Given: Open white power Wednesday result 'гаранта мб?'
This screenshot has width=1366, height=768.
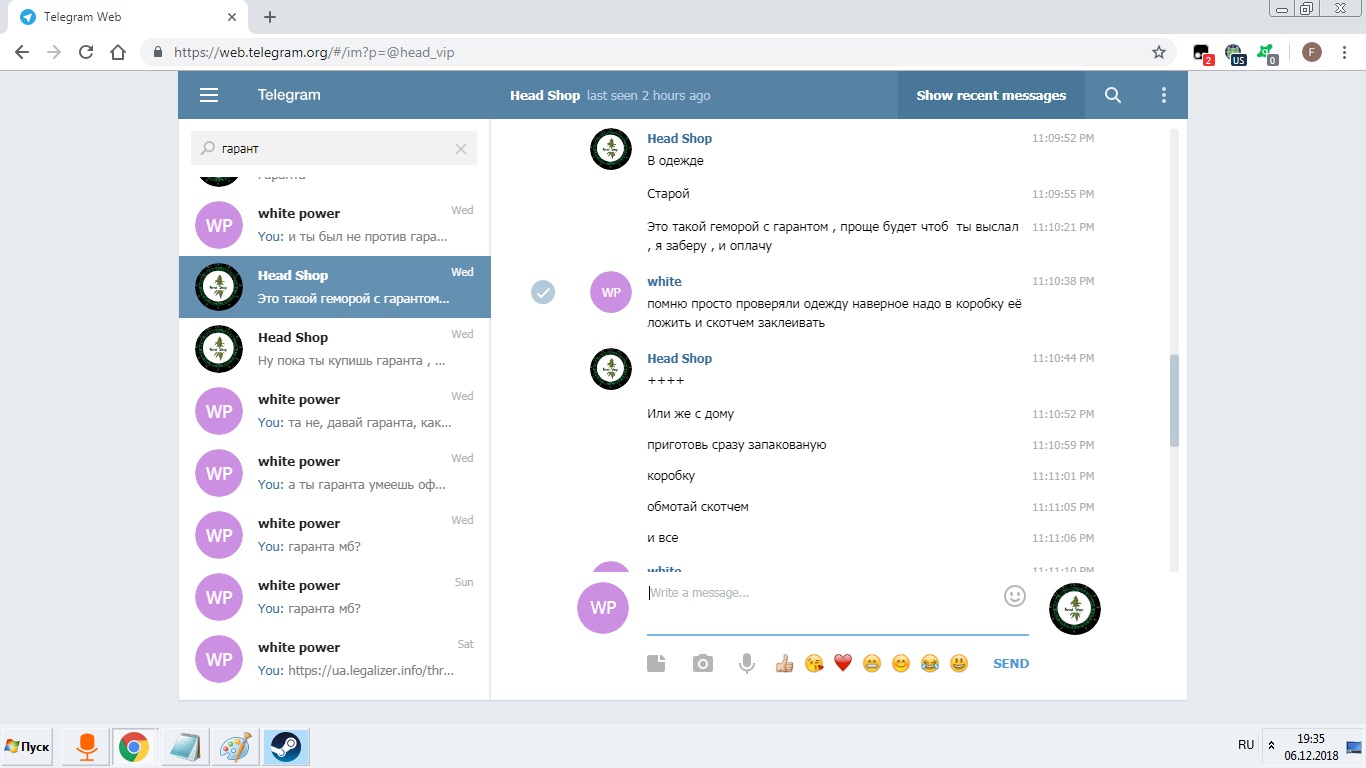Looking at the screenshot, I should pos(335,535).
